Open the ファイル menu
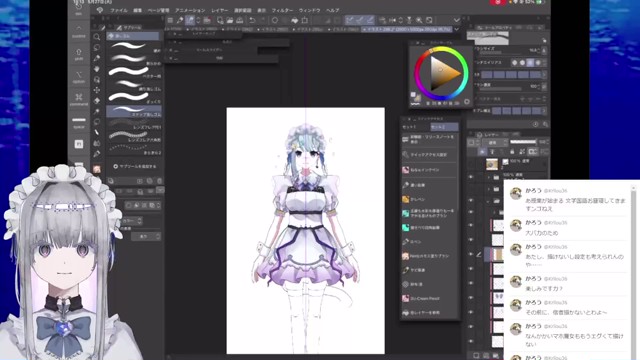Viewport: 640px width, 360px height. [119, 10]
